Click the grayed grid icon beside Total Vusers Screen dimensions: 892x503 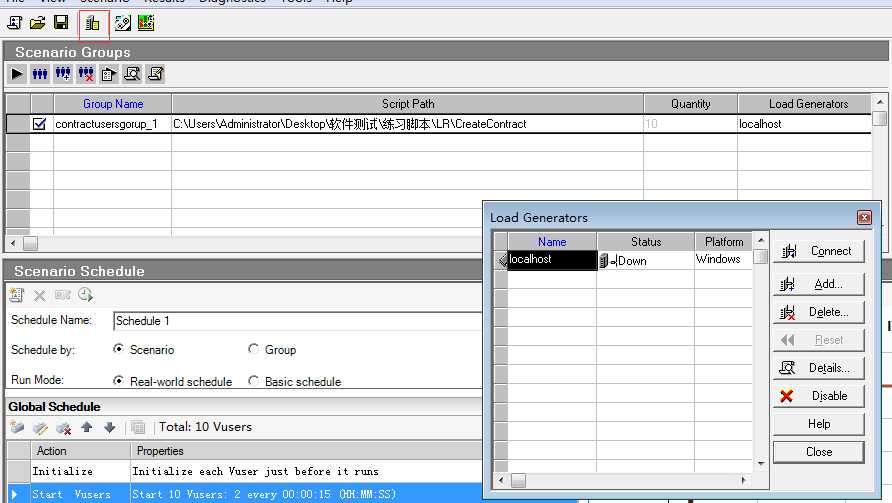coord(138,427)
